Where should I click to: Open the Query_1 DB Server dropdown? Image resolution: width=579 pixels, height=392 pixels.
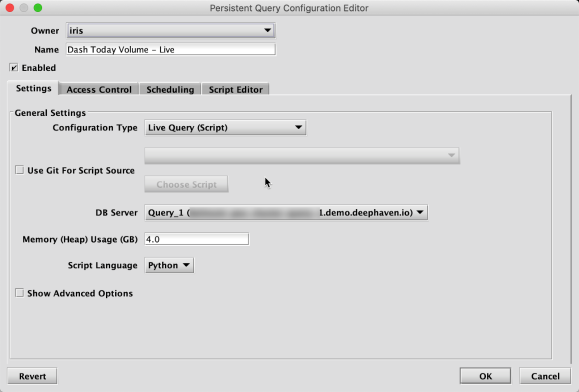pyautogui.click(x=286, y=212)
